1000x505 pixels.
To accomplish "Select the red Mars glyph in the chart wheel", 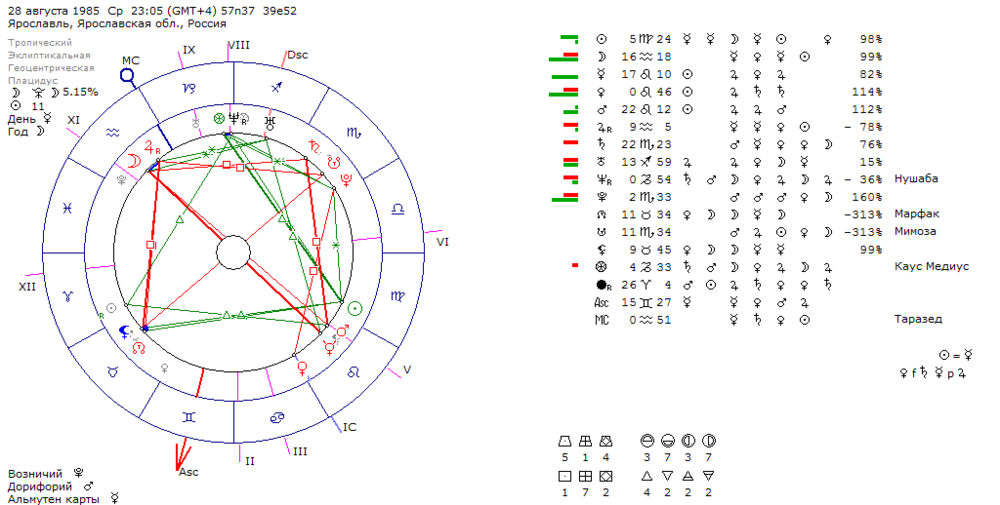I will (343, 330).
